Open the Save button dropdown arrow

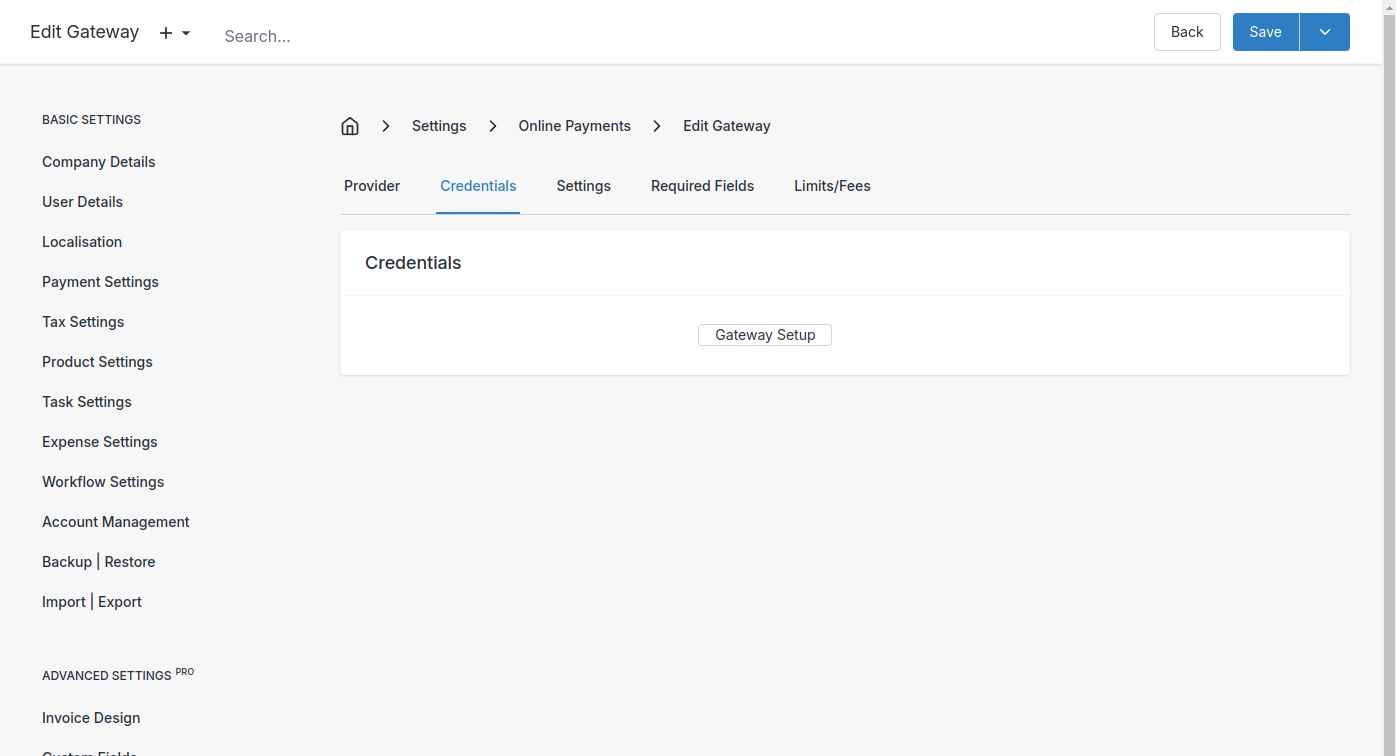(1324, 32)
